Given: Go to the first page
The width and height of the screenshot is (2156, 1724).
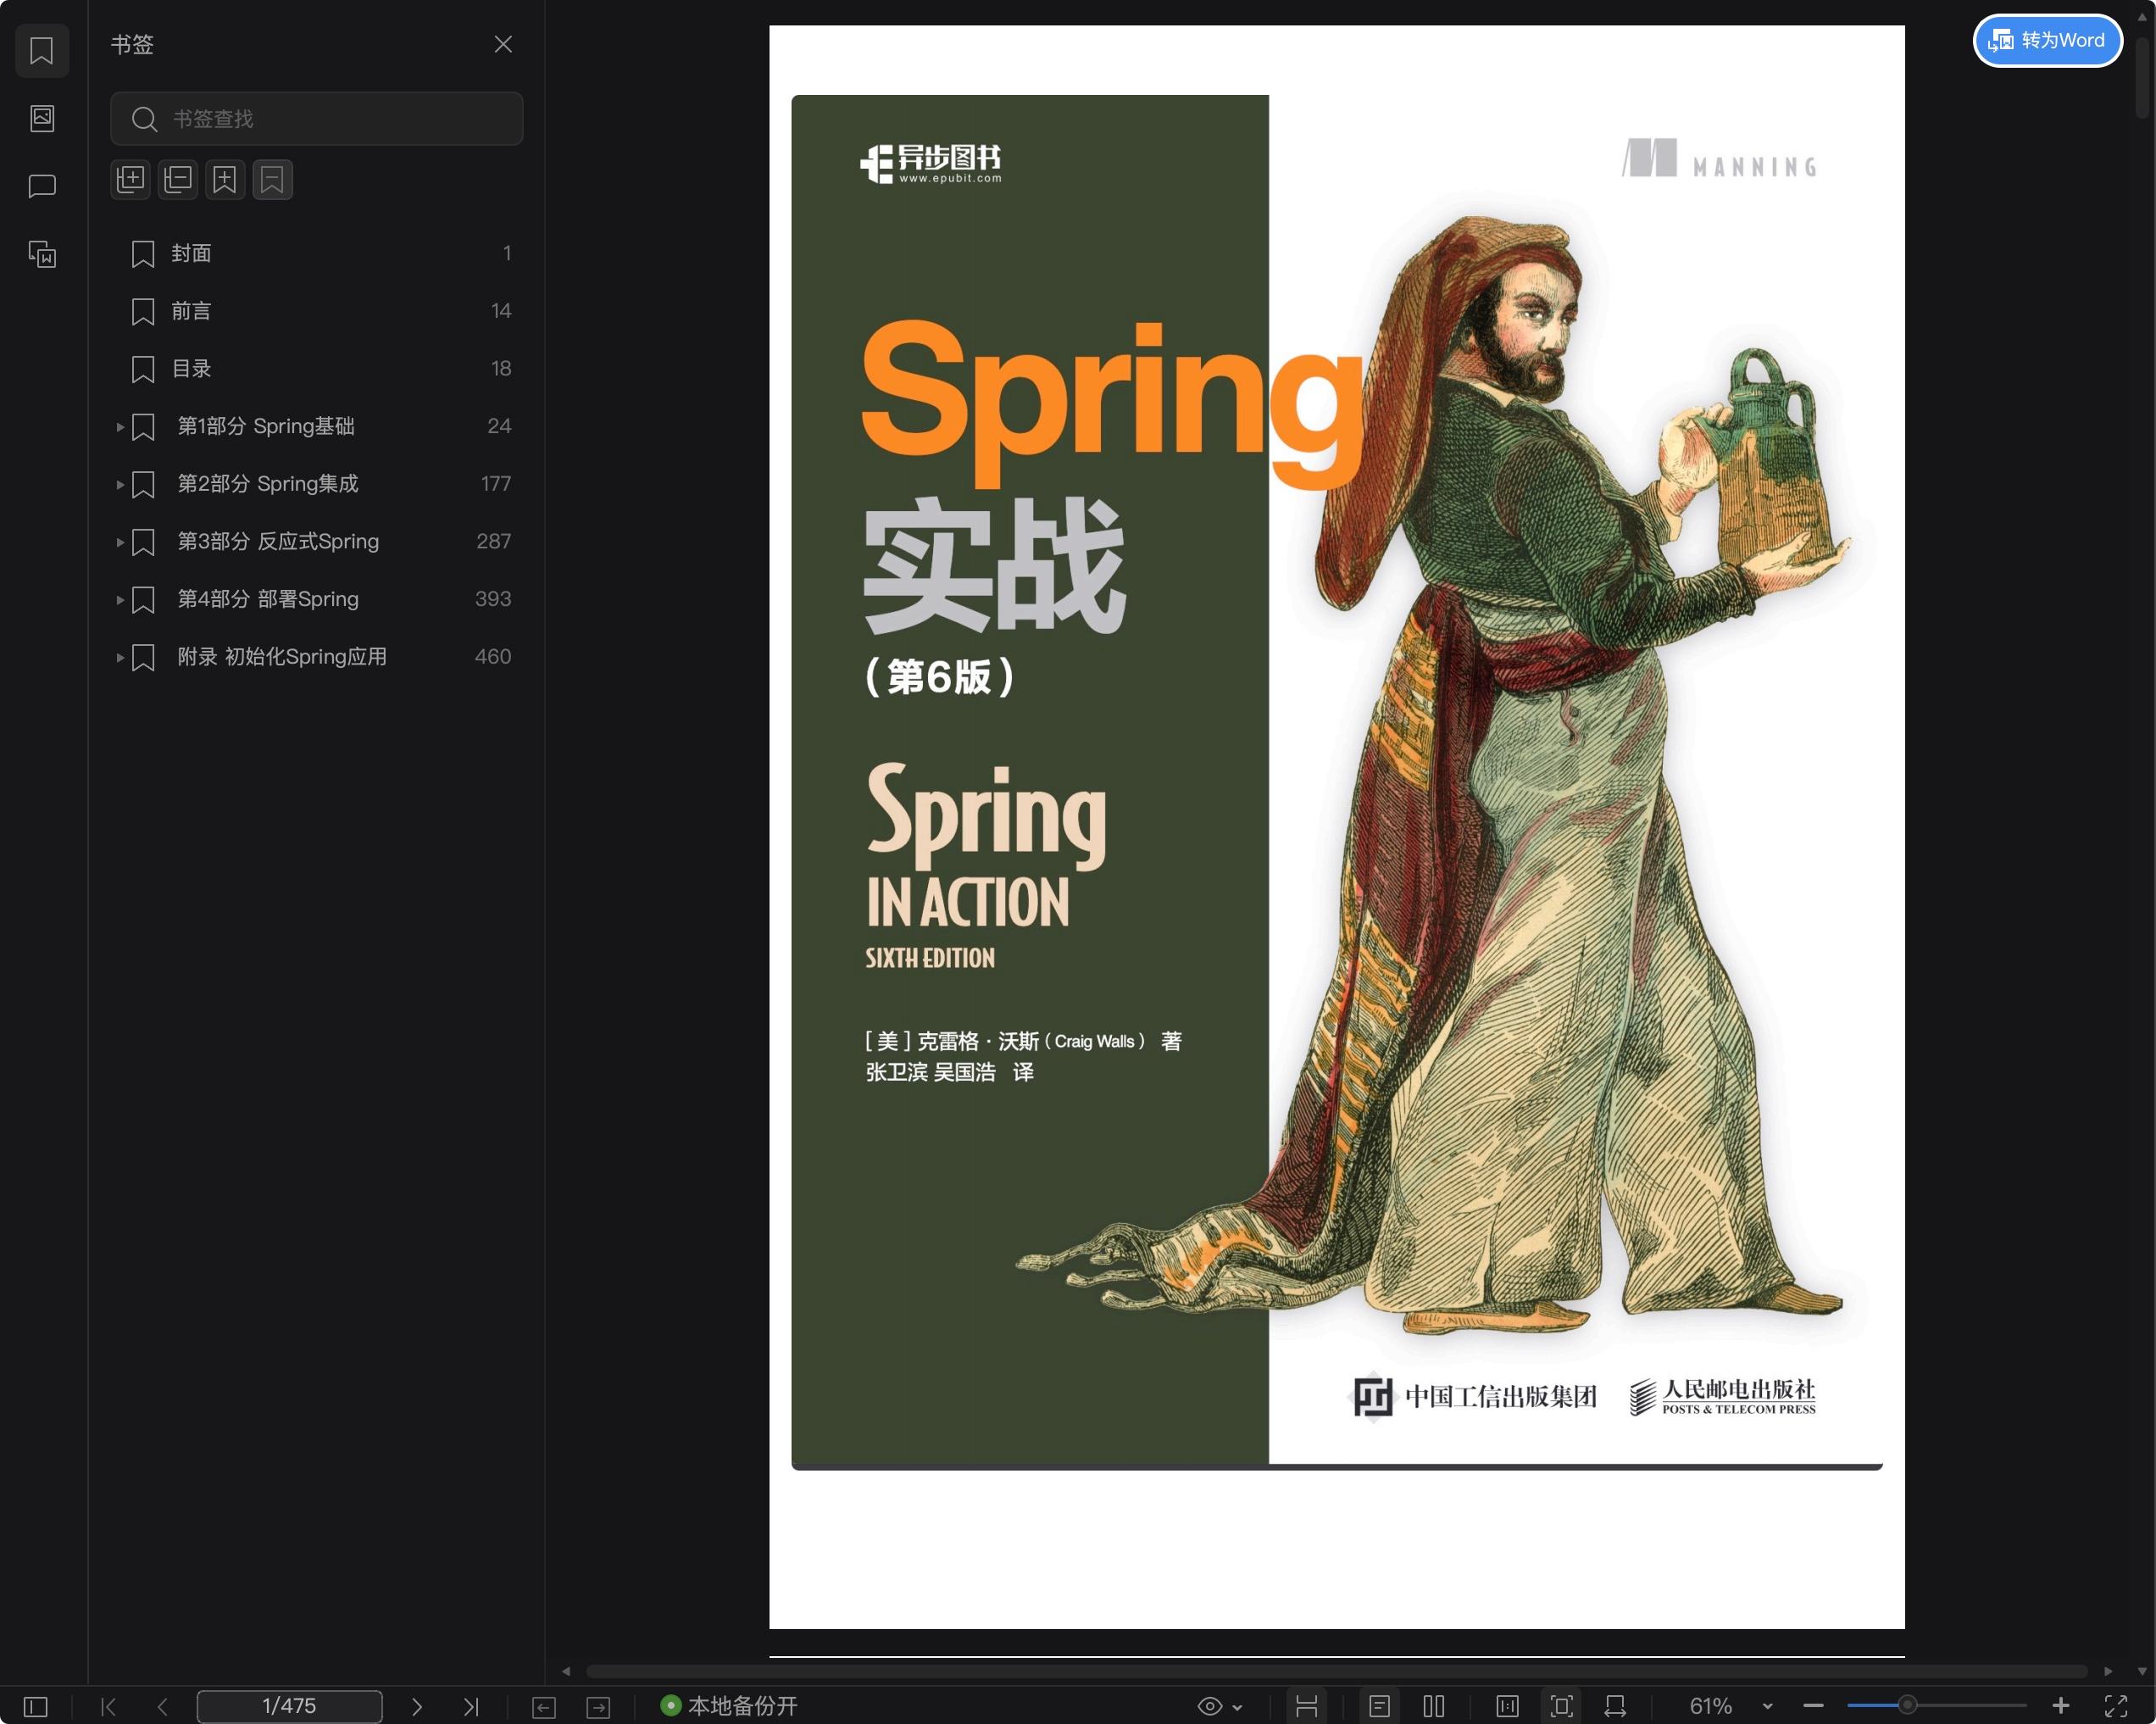Looking at the screenshot, I should (x=109, y=1706).
